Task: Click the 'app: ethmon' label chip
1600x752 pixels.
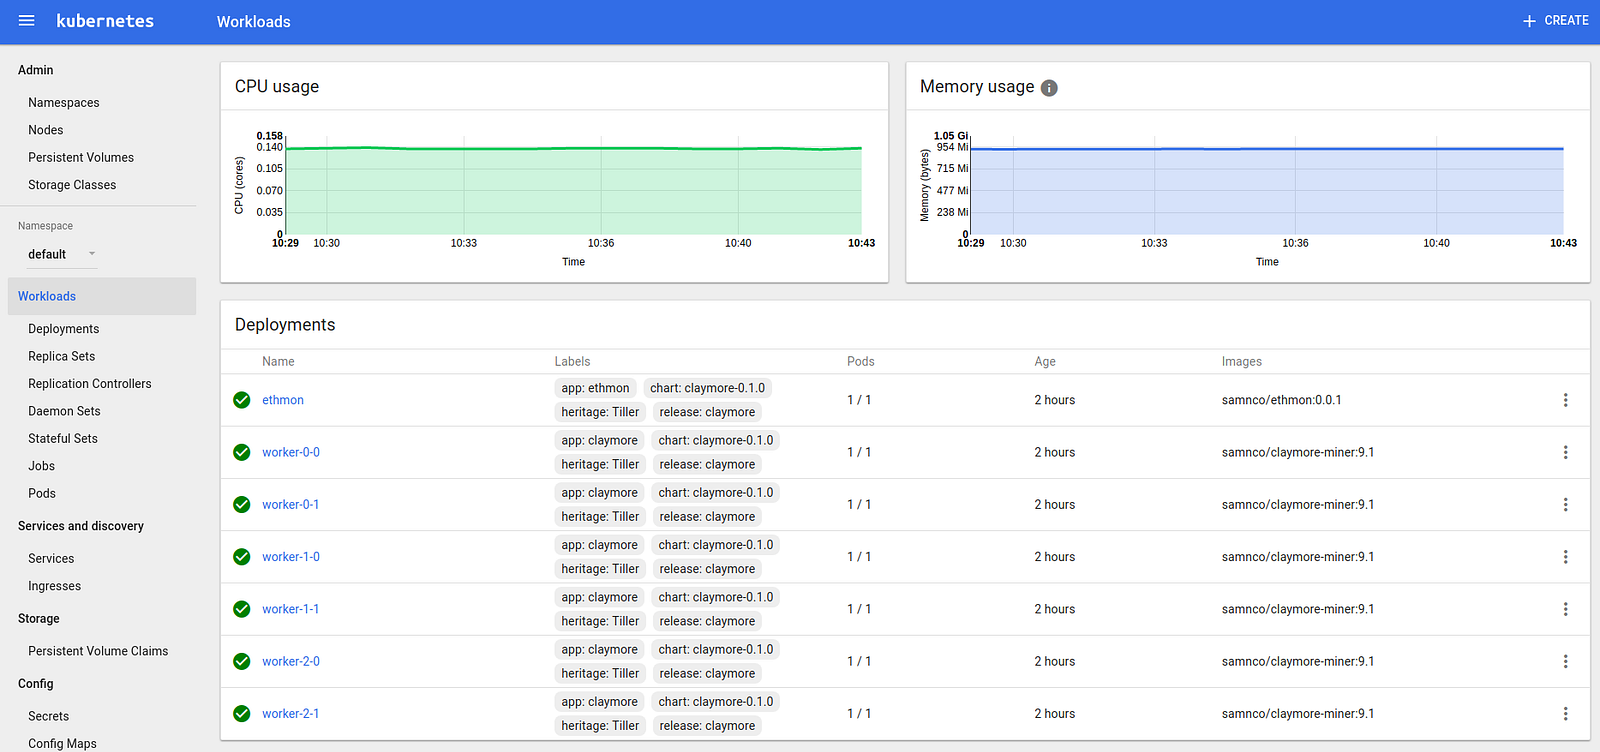Action: (x=595, y=388)
